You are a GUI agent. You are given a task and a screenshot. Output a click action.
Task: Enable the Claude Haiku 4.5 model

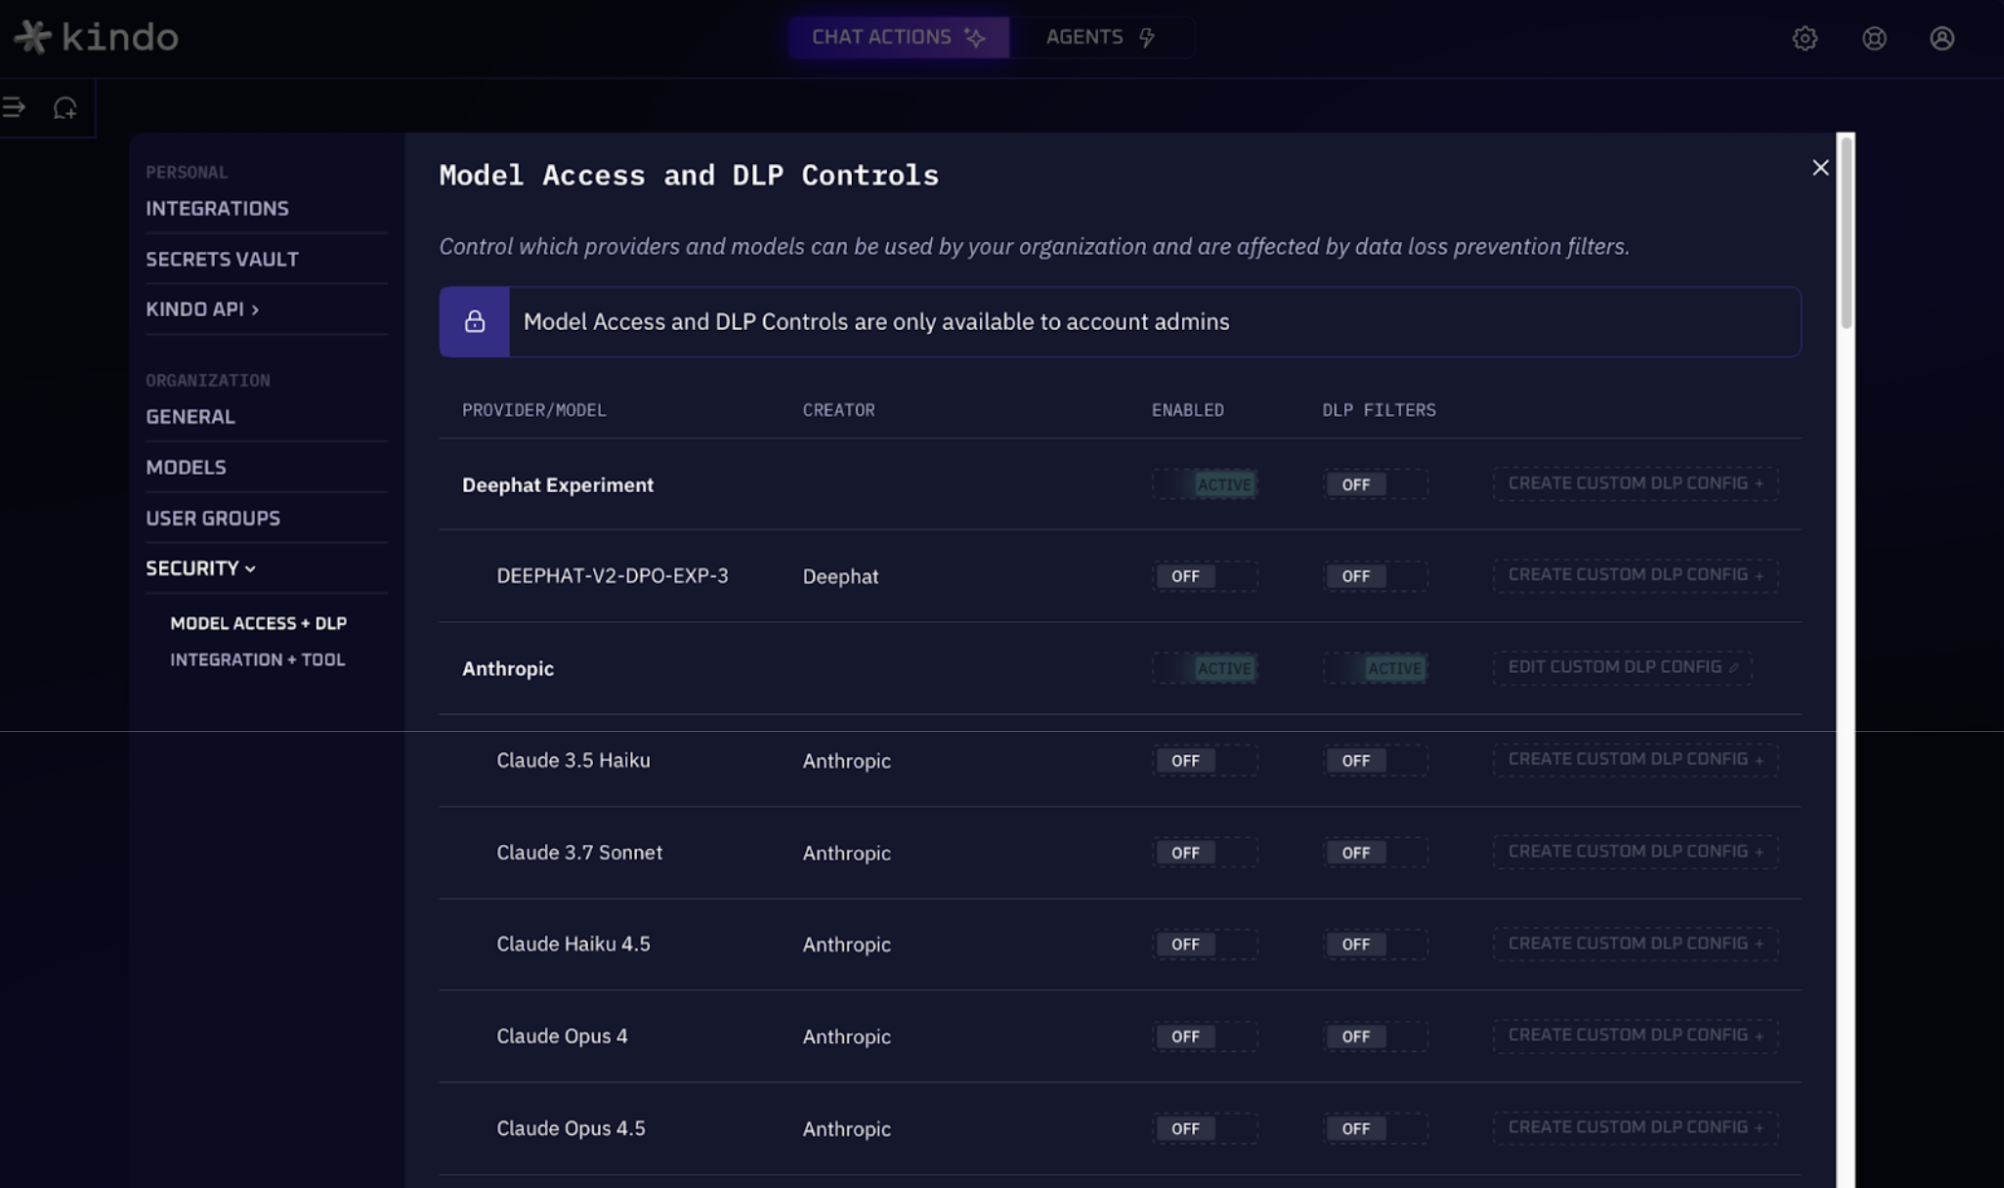point(1204,944)
